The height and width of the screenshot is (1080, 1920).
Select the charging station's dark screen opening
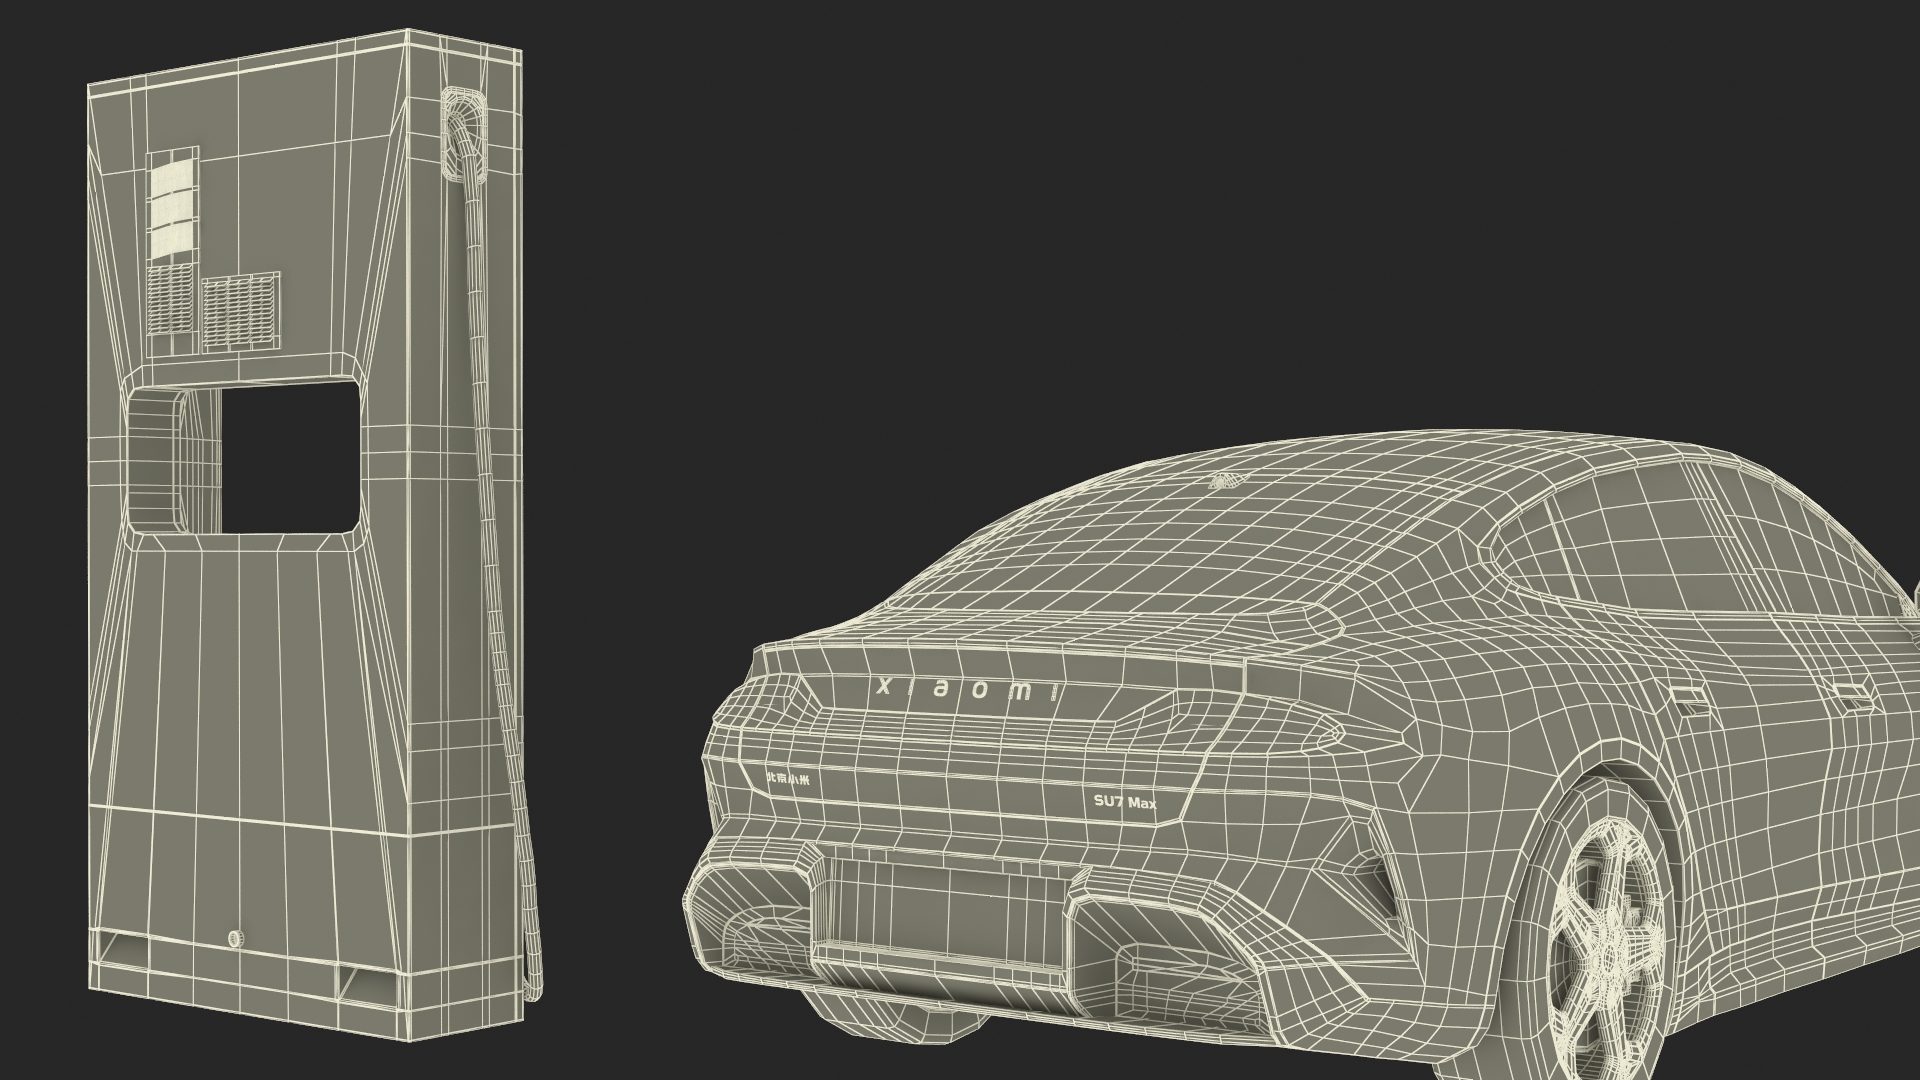[289, 456]
